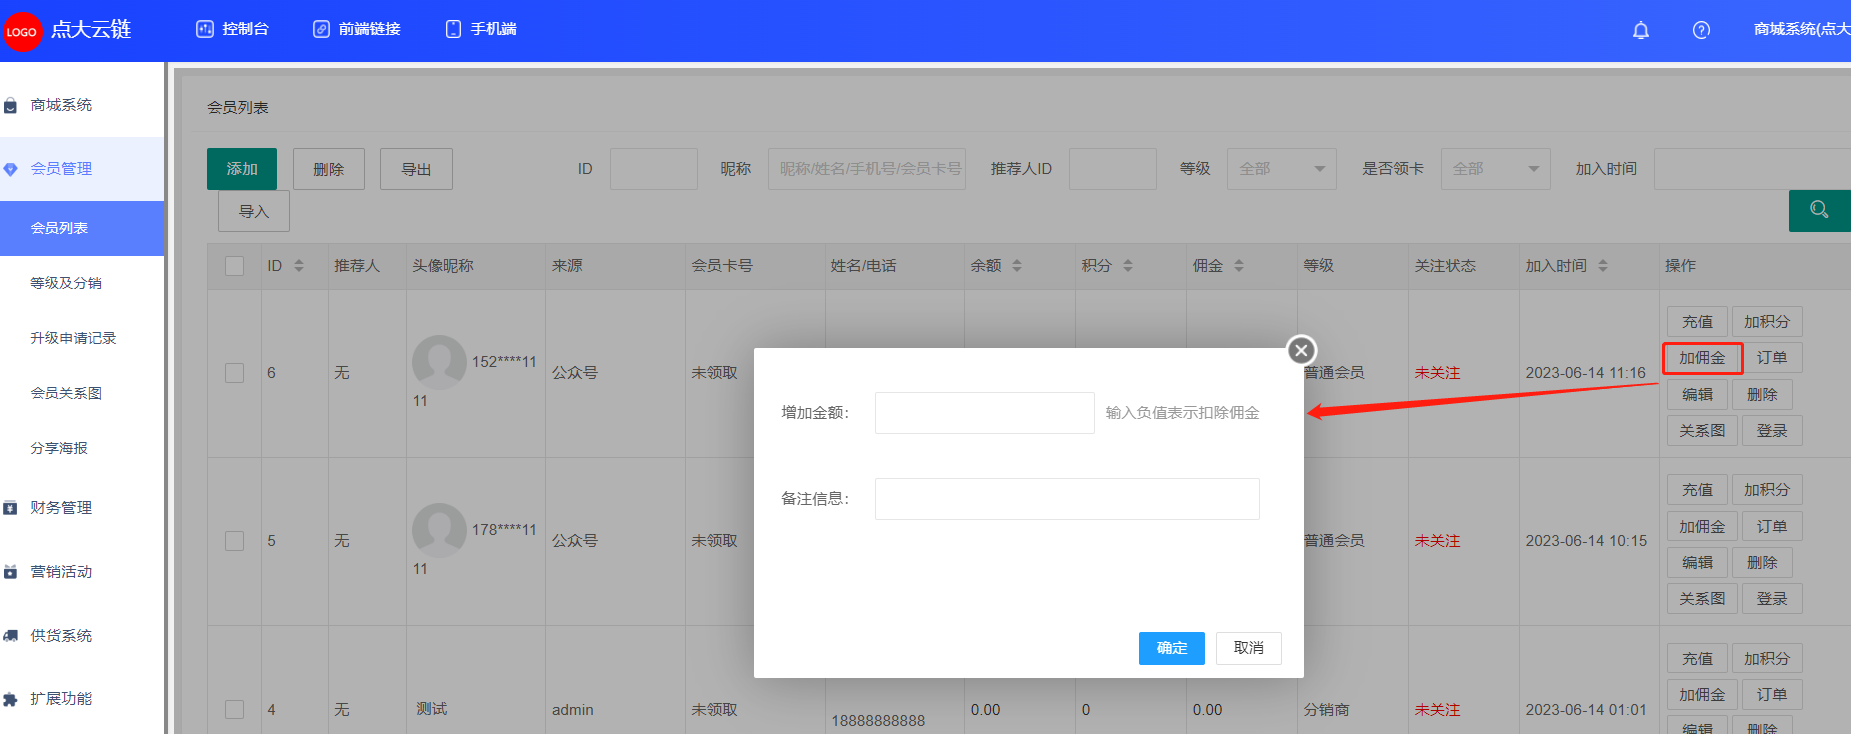This screenshot has width=1851, height=734.
Task: Click 编辑 for member ID 5
Action: point(1697,562)
